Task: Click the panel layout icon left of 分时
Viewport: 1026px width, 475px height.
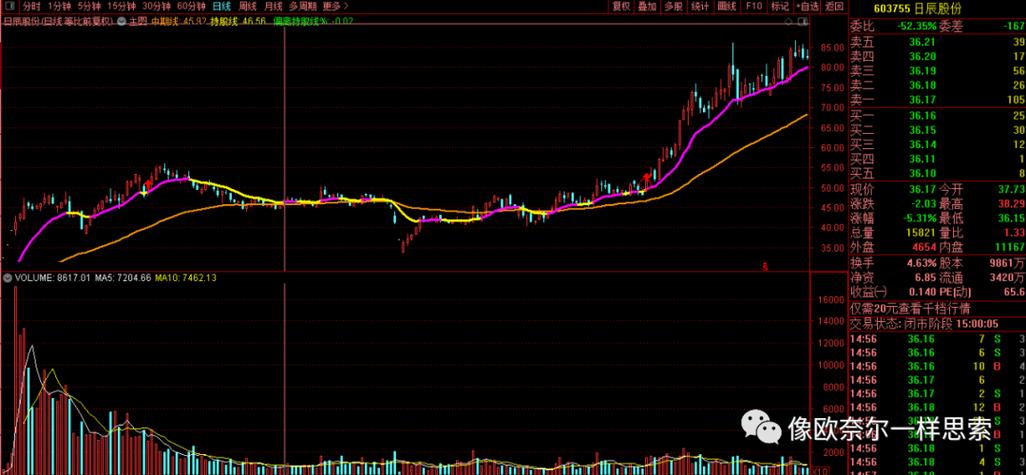Action: (10, 6)
